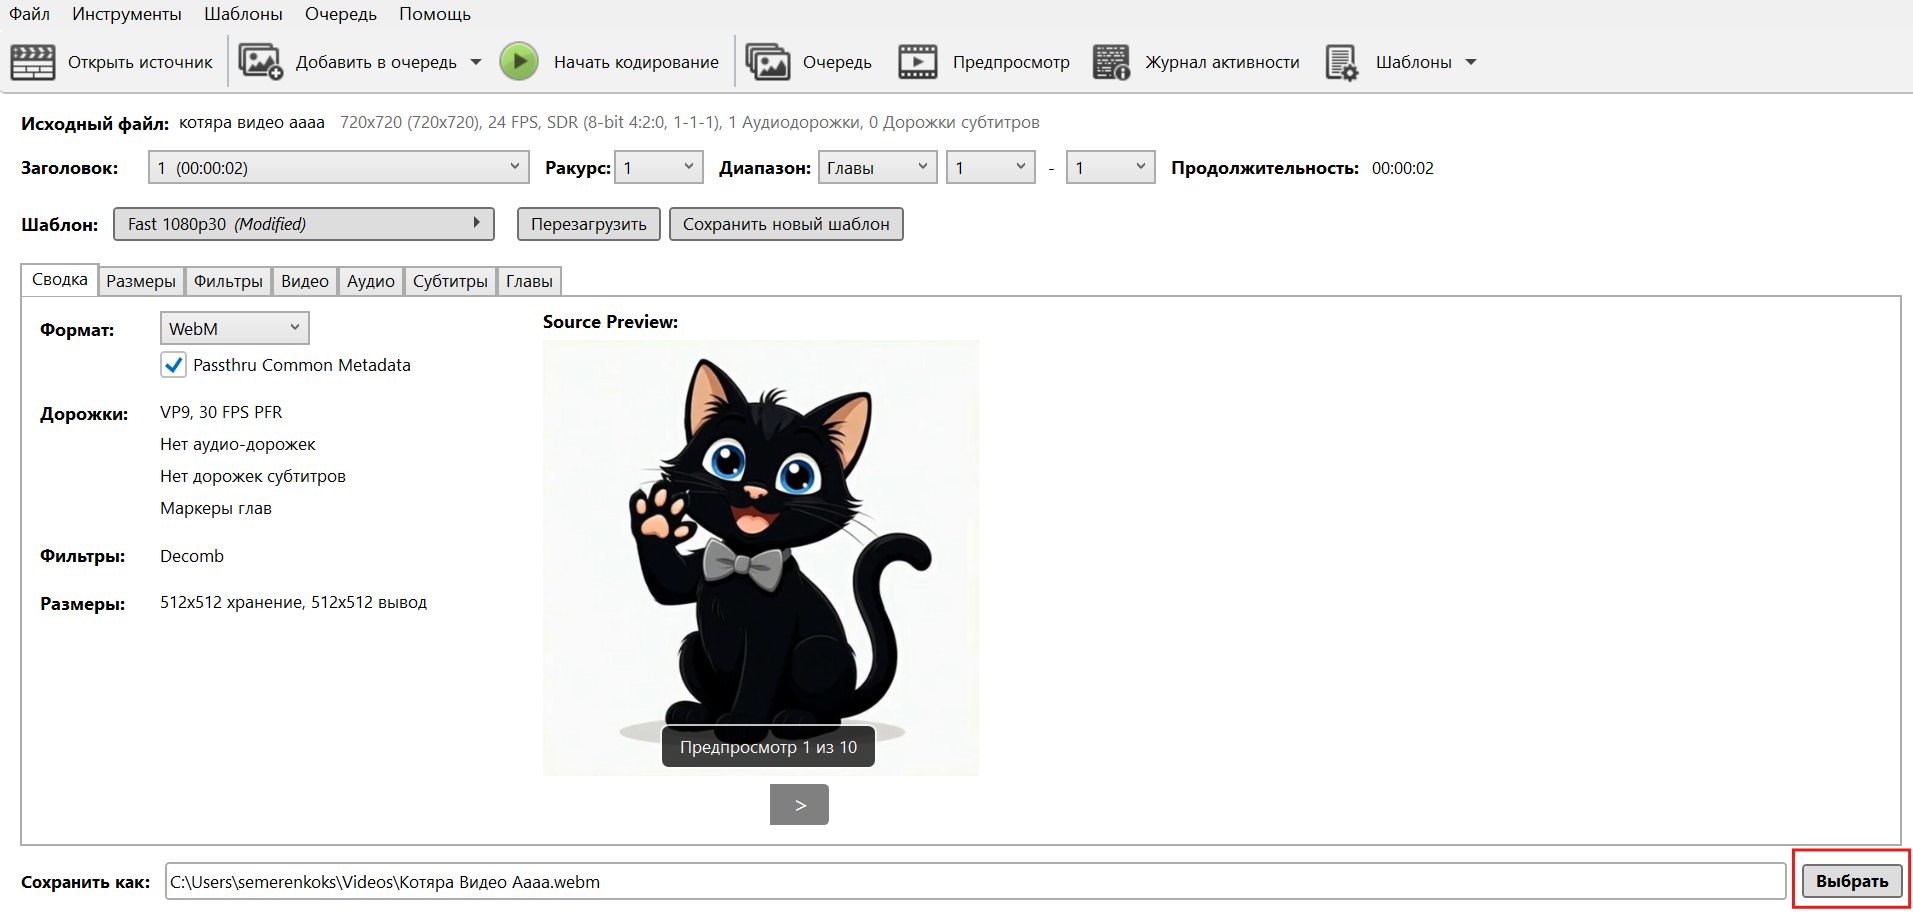
Task: Open the Range type 'Главы' dropdown
Action: pos(876,168)
